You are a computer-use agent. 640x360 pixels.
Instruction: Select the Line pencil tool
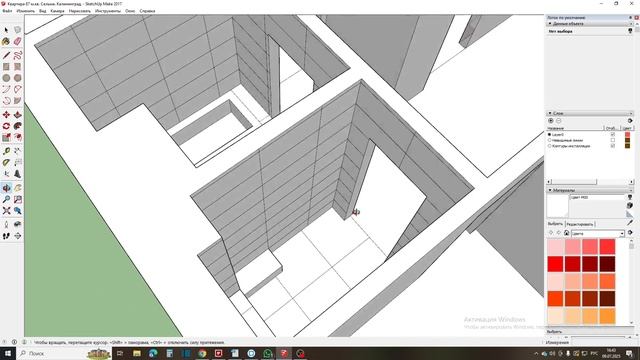6,55
